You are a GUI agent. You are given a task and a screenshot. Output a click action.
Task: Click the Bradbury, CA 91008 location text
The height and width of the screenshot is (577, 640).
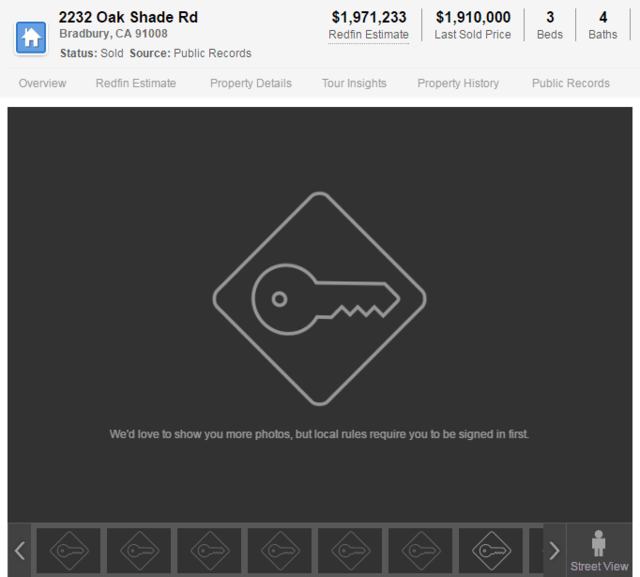coord(113,34)
